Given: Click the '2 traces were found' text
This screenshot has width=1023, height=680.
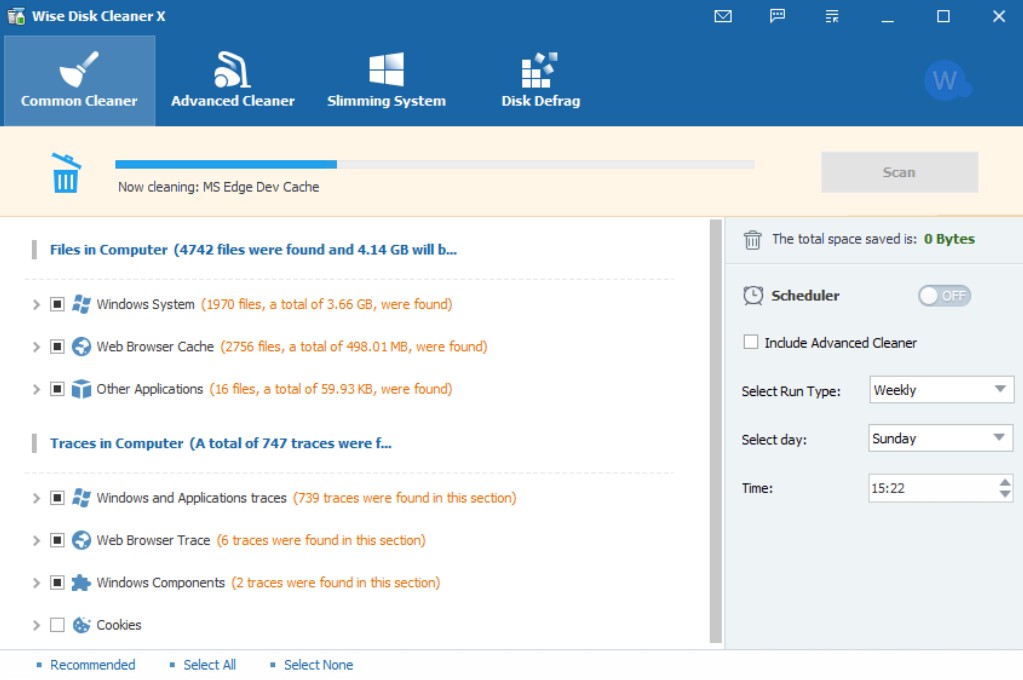Looking at the screenshot, I should pyautogui.click(x=336, y=583).
